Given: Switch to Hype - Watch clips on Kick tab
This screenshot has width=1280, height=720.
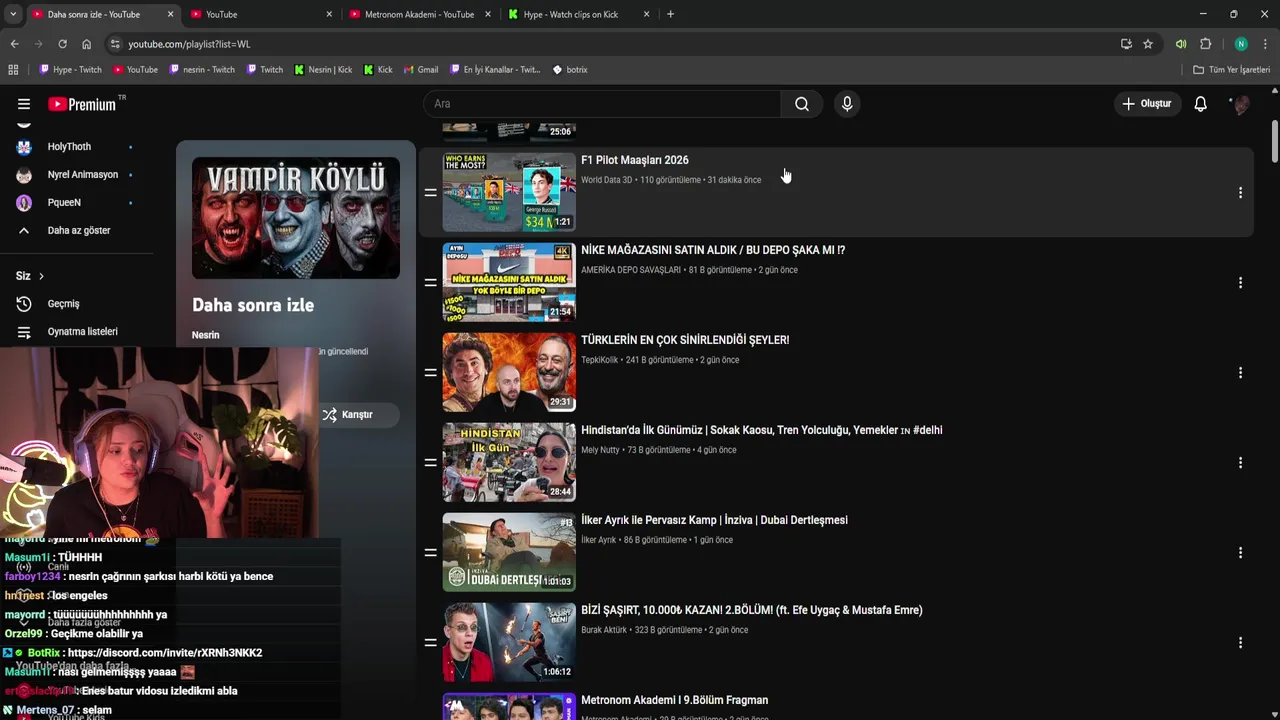Looking at the screenshot, I should pyautogui.click(x=577, y=14).
